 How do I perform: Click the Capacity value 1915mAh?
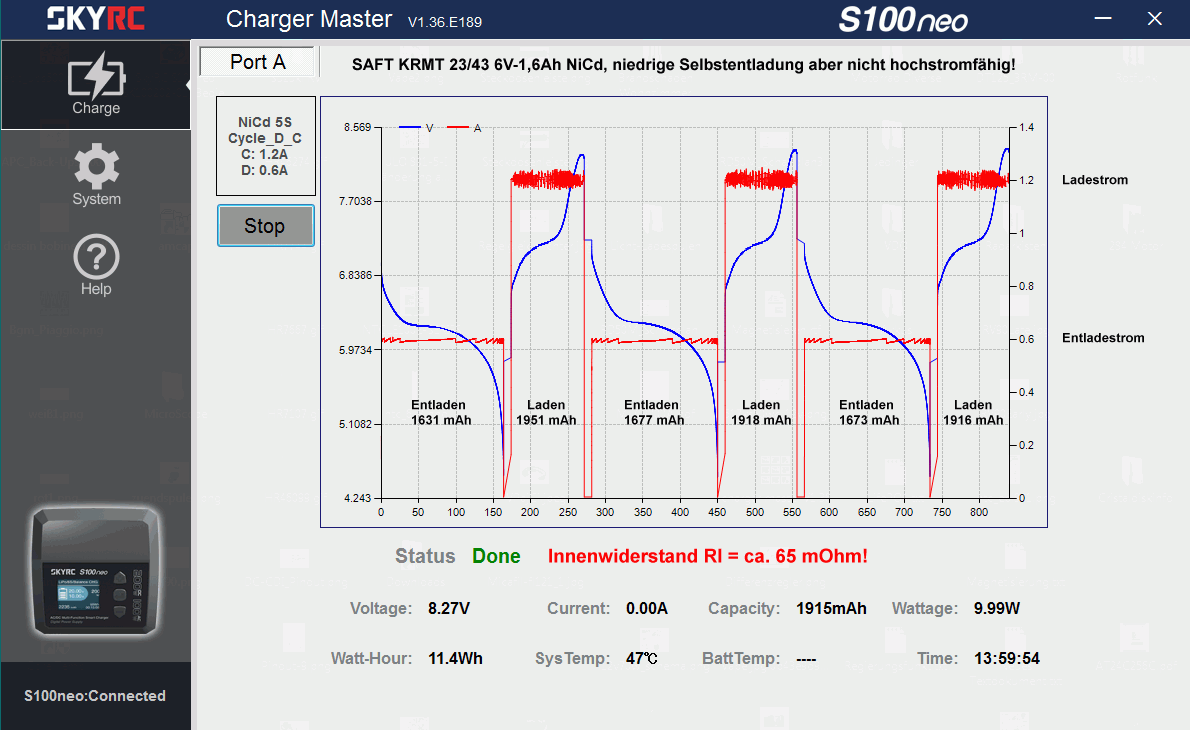(x=831, y=608)
